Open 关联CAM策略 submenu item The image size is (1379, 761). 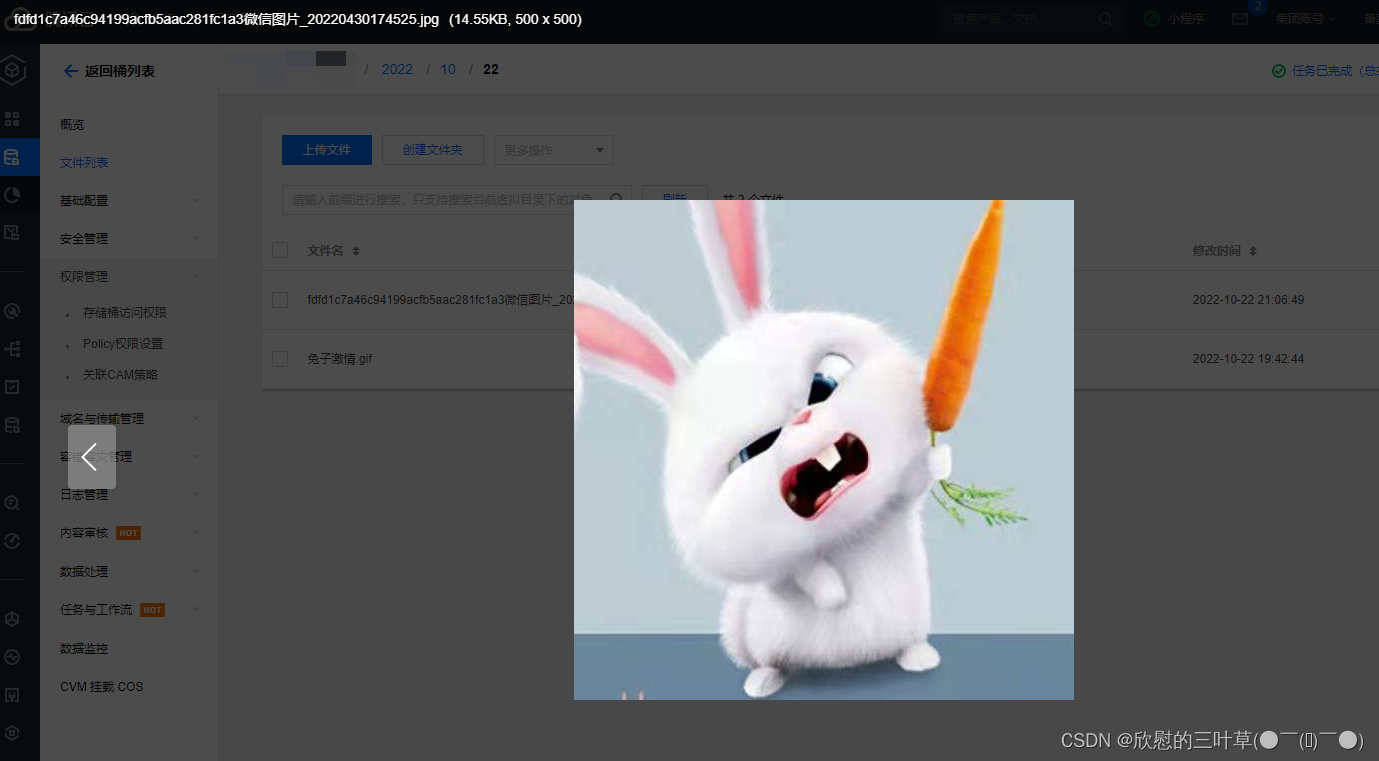click(120, 375)
